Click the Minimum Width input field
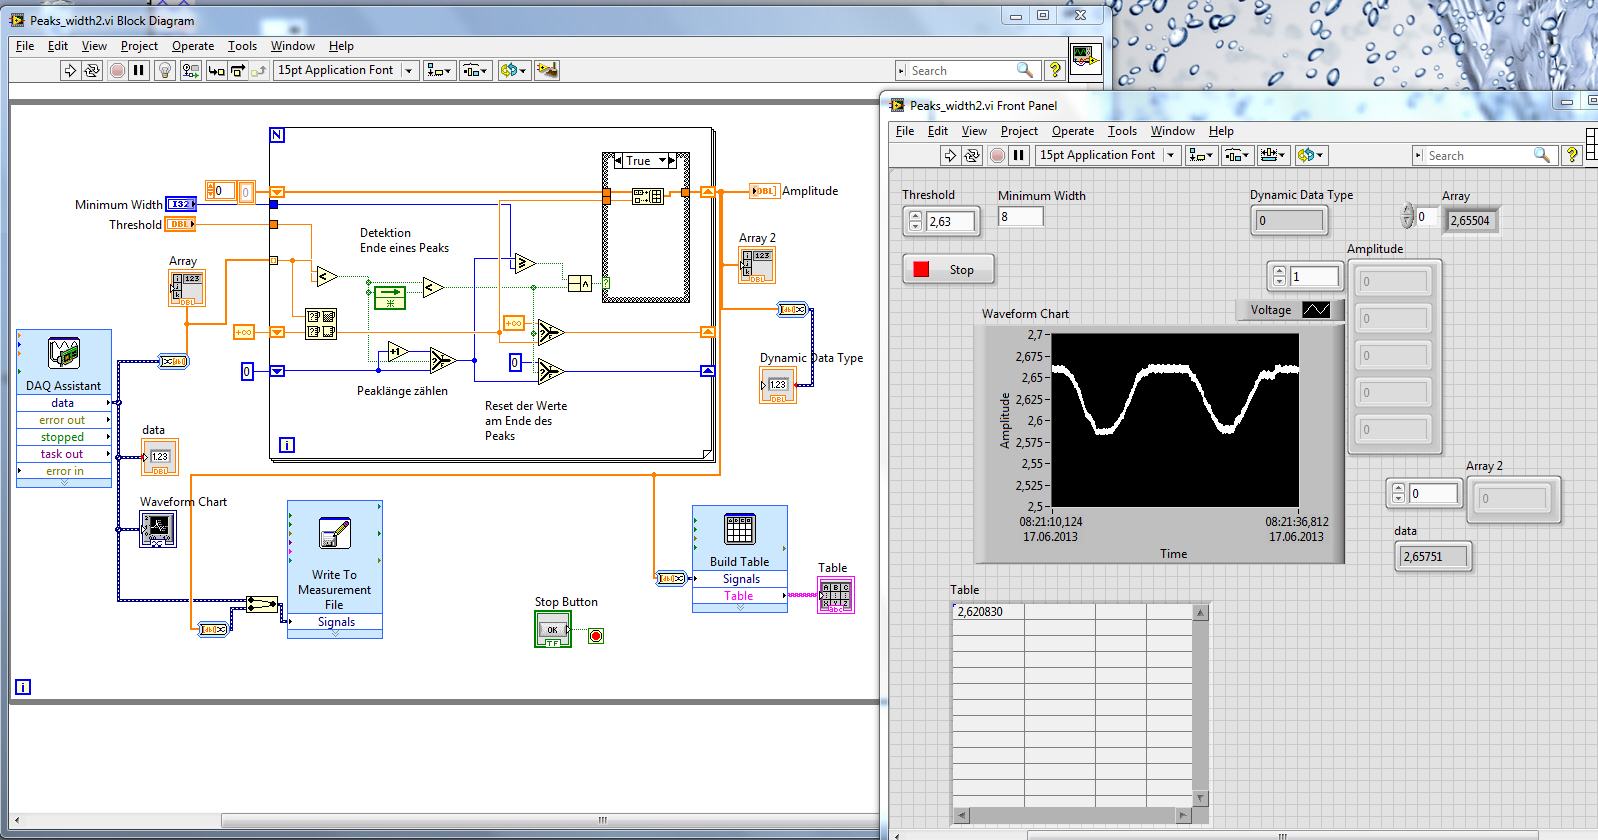 pyautogui.click(x=1020, y=217)
